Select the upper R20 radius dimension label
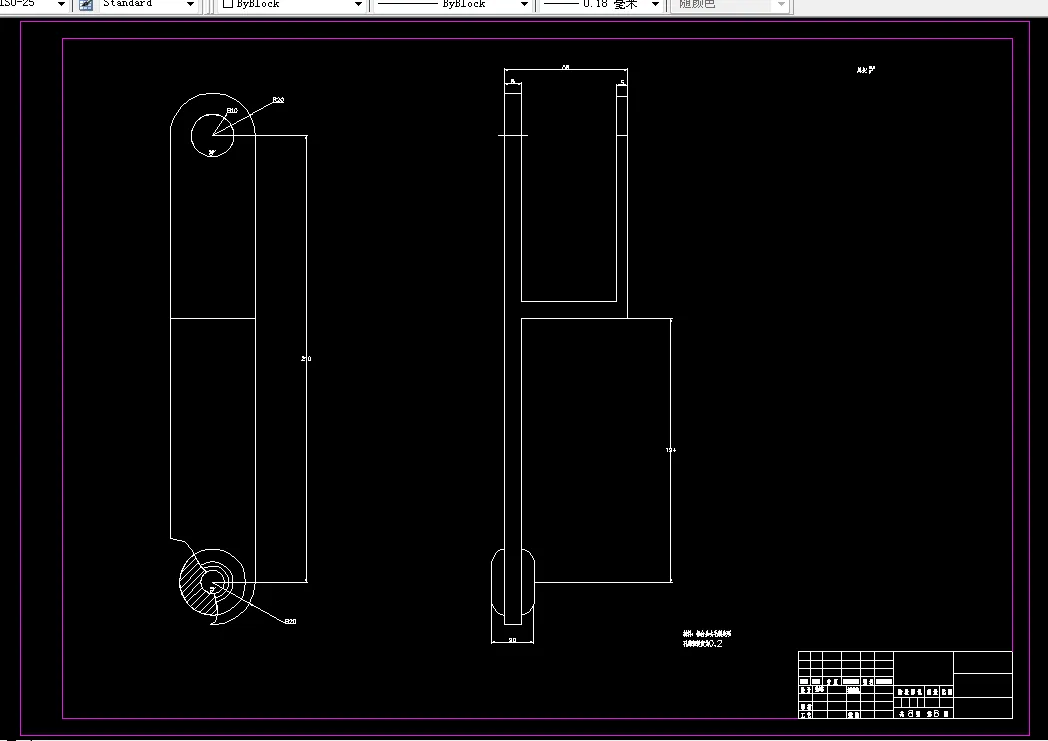 point(278,100)
